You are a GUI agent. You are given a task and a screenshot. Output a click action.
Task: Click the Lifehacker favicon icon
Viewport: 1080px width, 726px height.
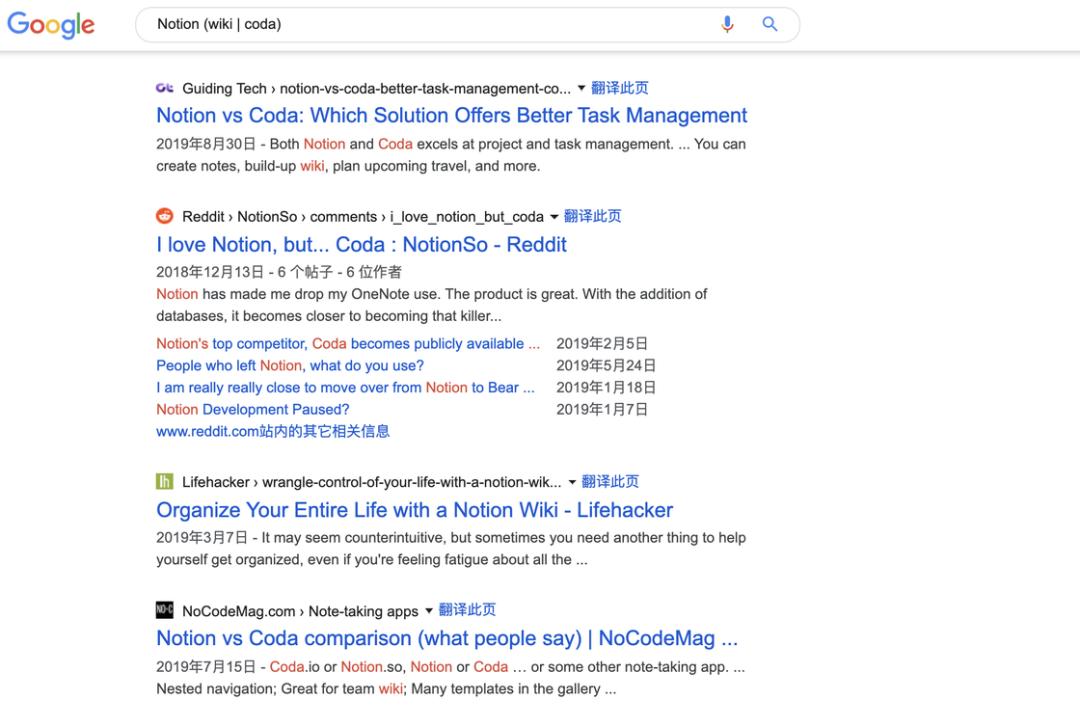point(165,482)
